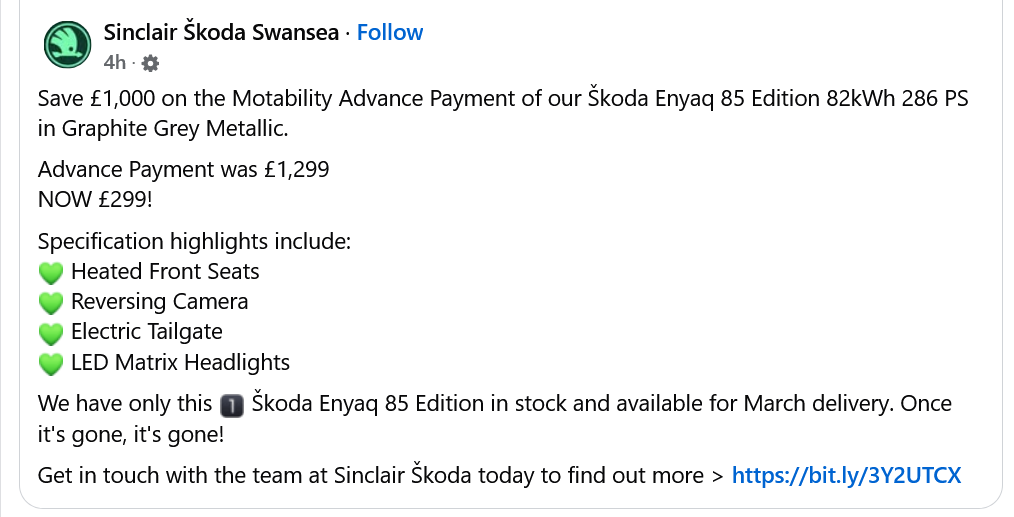Click the 'Heated Front Seats' text
The width and height of the screenshot is (1014, 517).
coord(165,271)
